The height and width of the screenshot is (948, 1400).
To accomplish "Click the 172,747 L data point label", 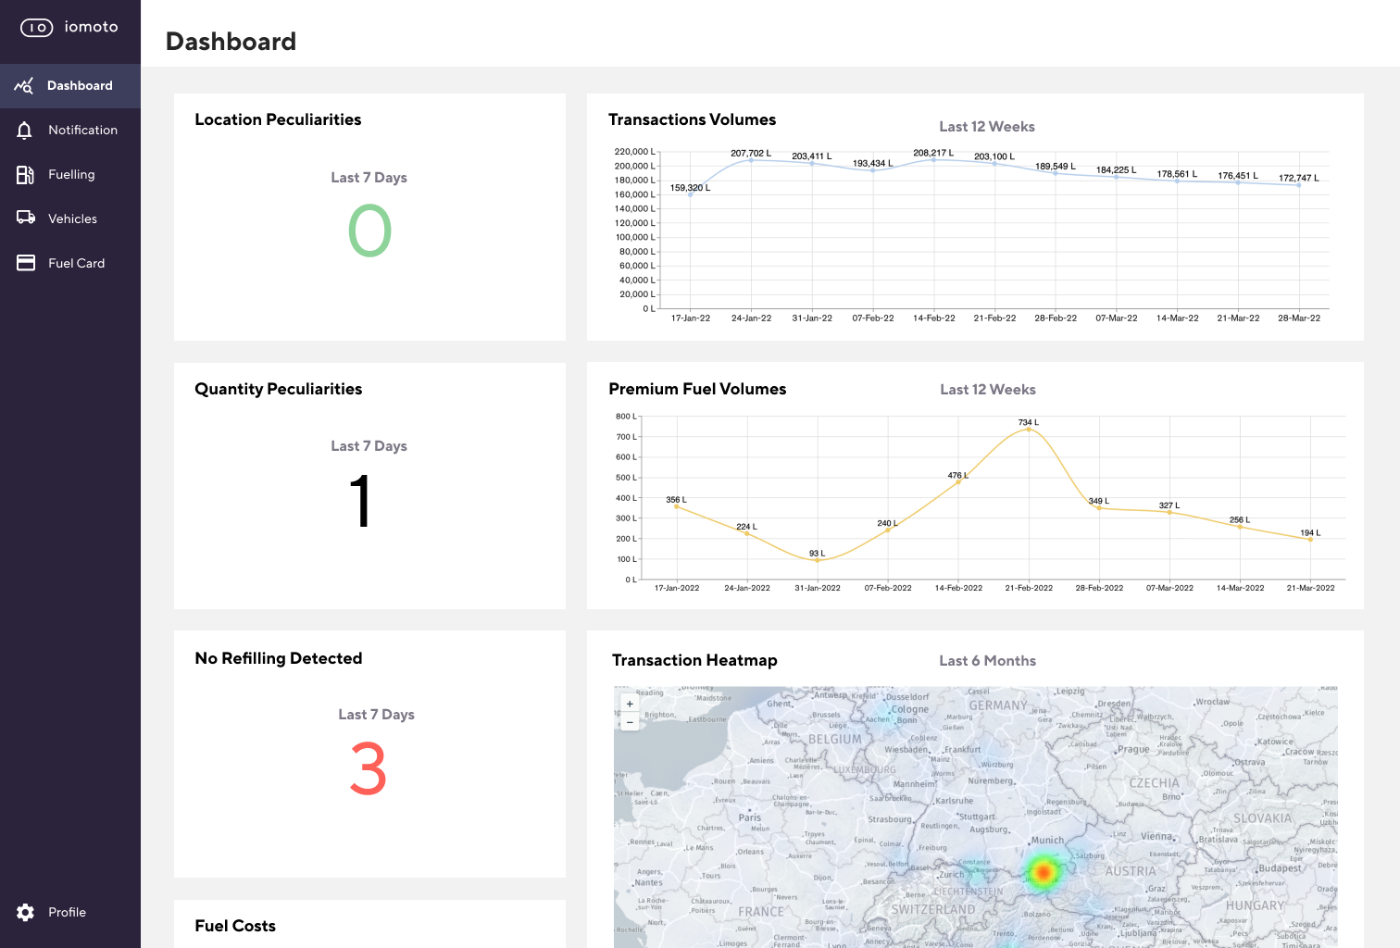I will [x=1299, y=178].
